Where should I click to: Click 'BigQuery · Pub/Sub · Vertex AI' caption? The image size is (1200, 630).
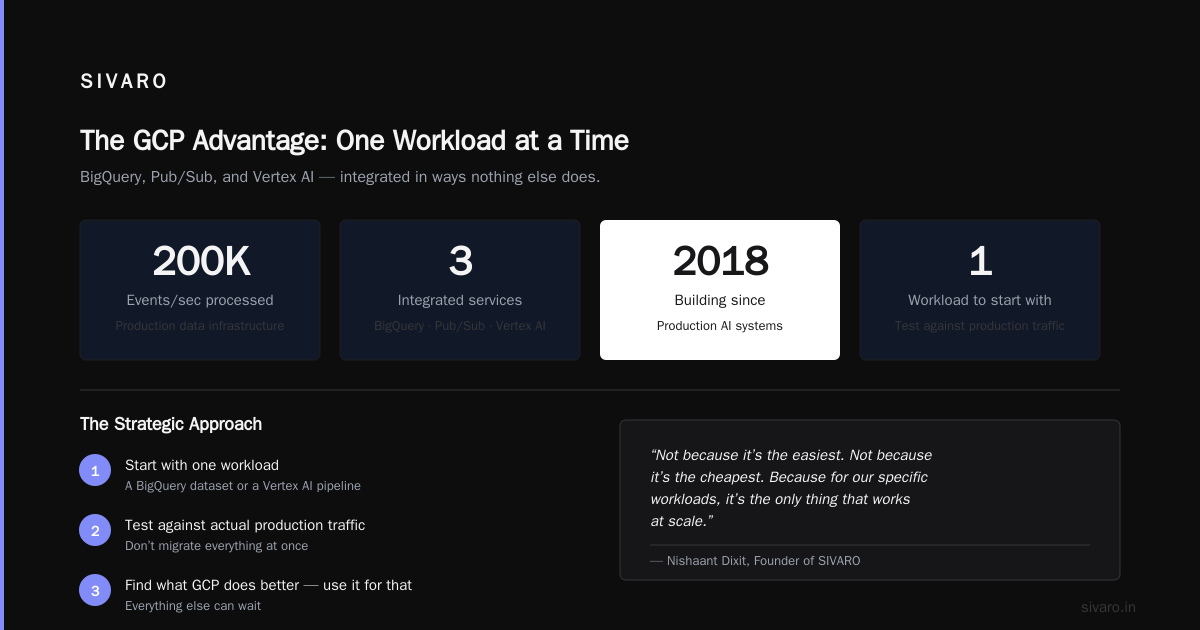click(460, 326)
